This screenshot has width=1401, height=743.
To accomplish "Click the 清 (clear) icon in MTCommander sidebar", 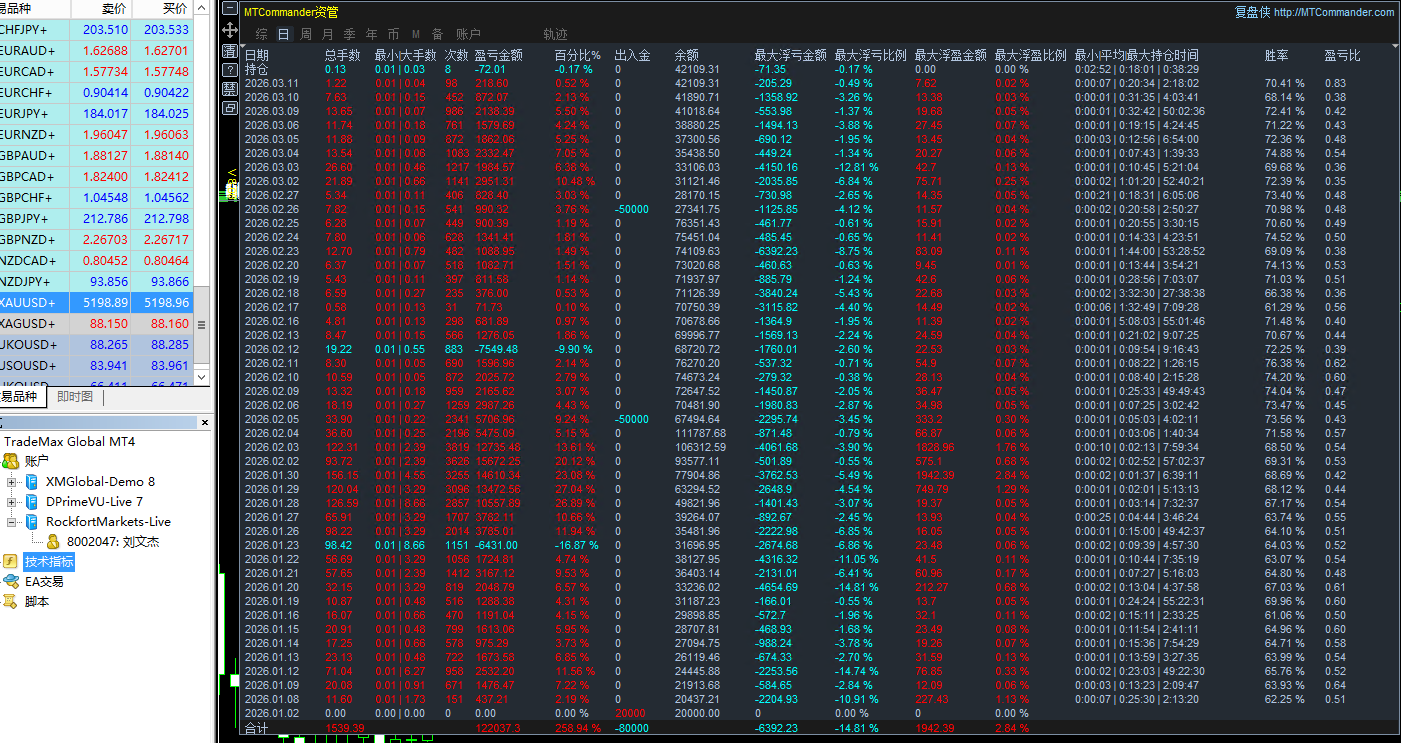I will 230,50.
